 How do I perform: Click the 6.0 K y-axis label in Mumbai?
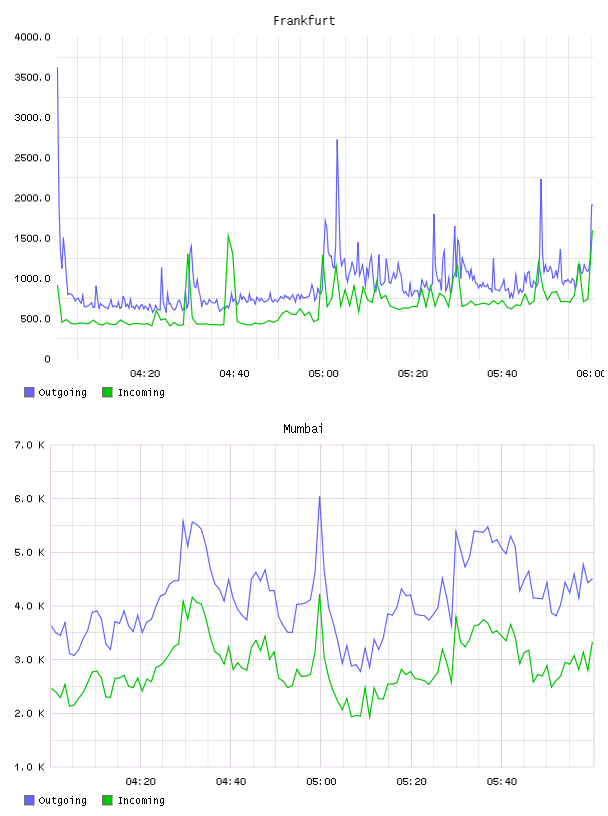[x=30, y=499]
